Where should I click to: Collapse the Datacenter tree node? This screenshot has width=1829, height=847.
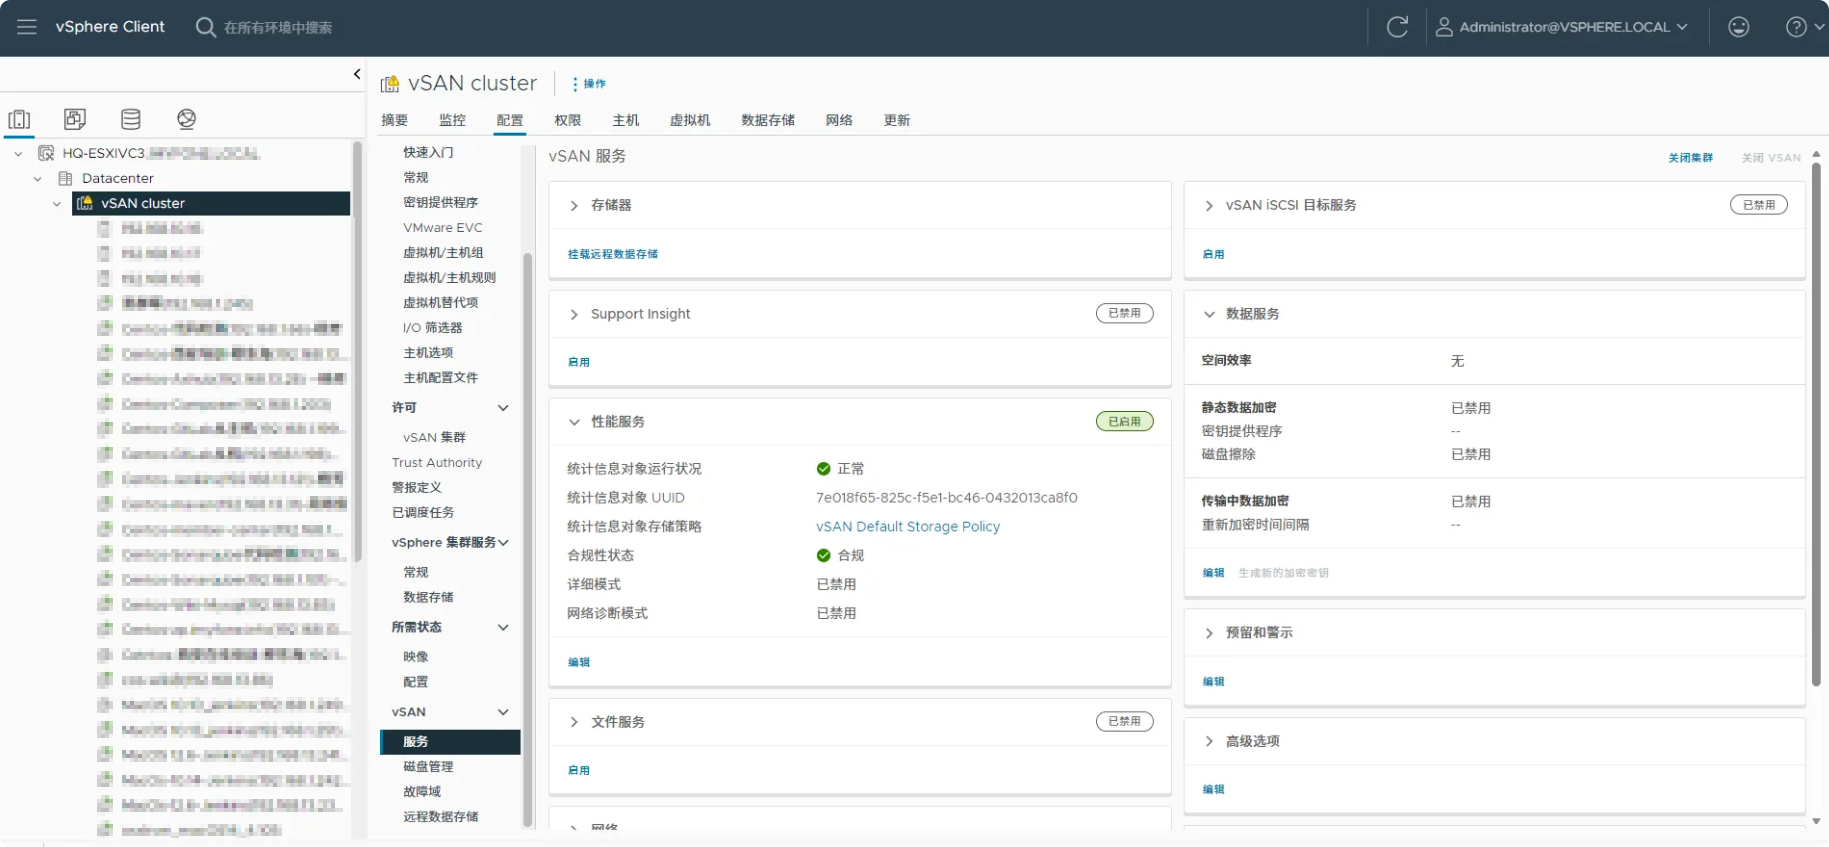click(x=38, y=178)
